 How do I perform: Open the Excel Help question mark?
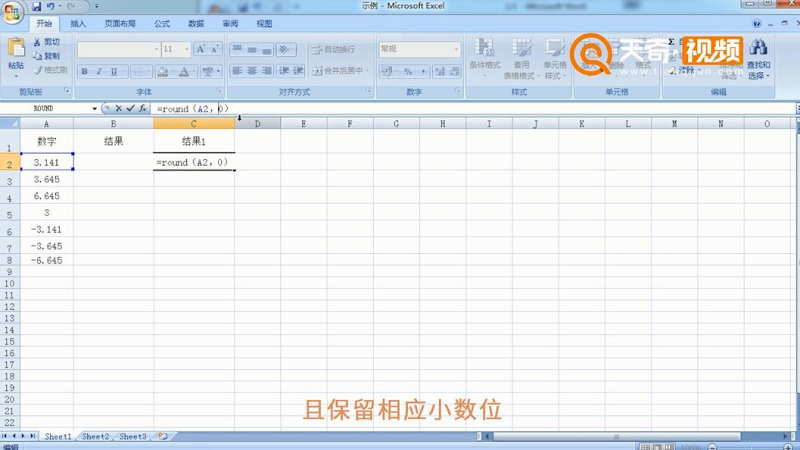coord(757,23)
